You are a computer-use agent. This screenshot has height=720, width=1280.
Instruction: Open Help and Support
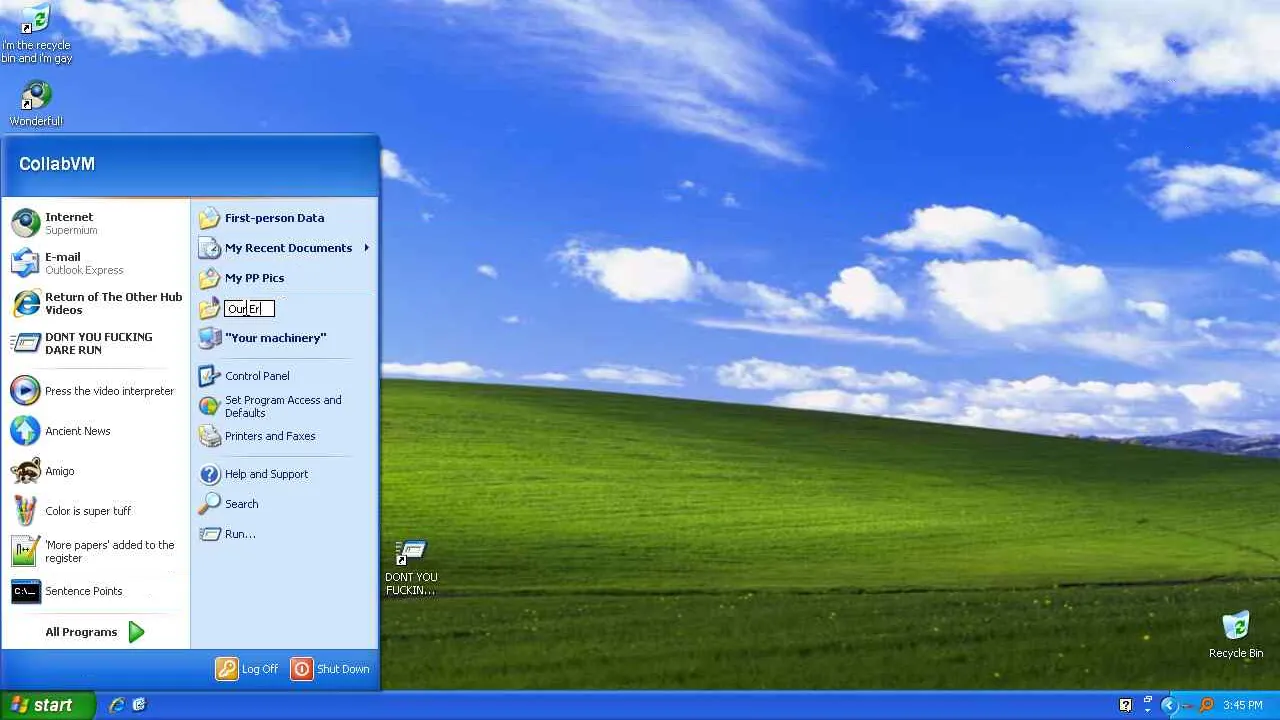[285, 474]
